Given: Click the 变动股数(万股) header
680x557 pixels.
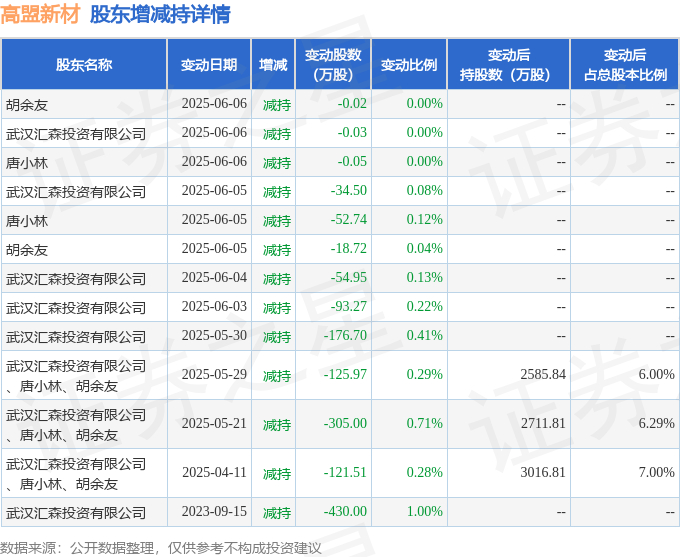Looking at the screenshot, I should click(333, 64).
